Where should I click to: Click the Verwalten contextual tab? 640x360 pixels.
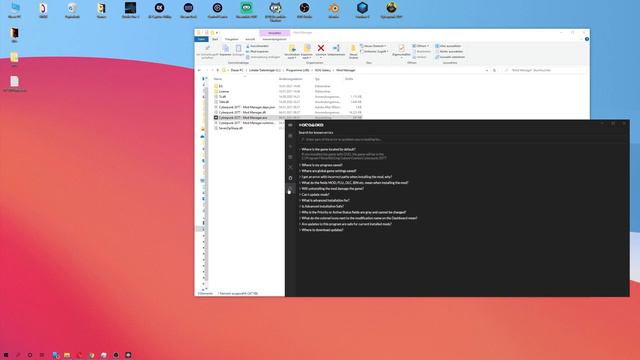point(275,33)
